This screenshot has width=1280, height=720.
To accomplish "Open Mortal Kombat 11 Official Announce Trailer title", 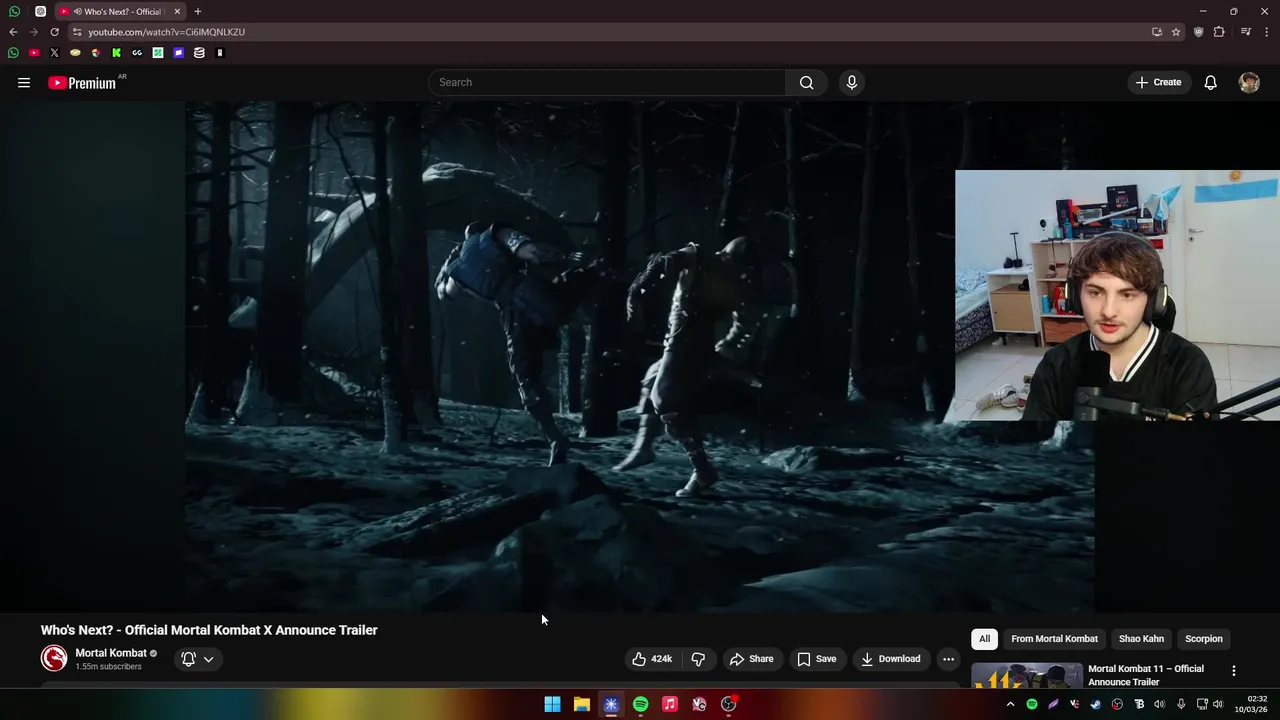I will 1146,675.
